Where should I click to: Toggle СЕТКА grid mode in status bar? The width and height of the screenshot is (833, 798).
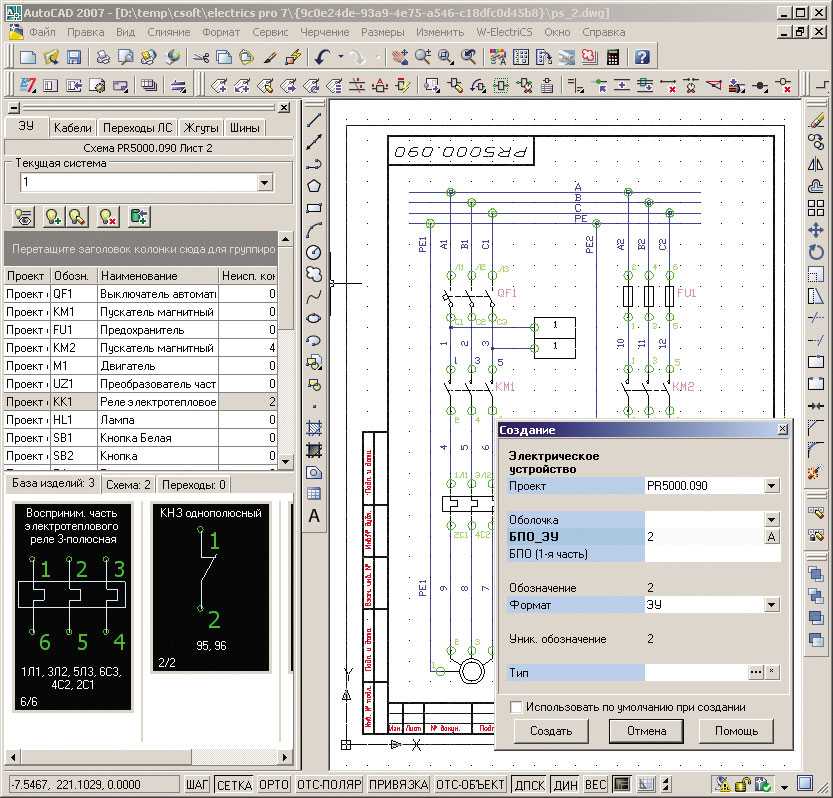pyautogui.click(x=234, y=784)
